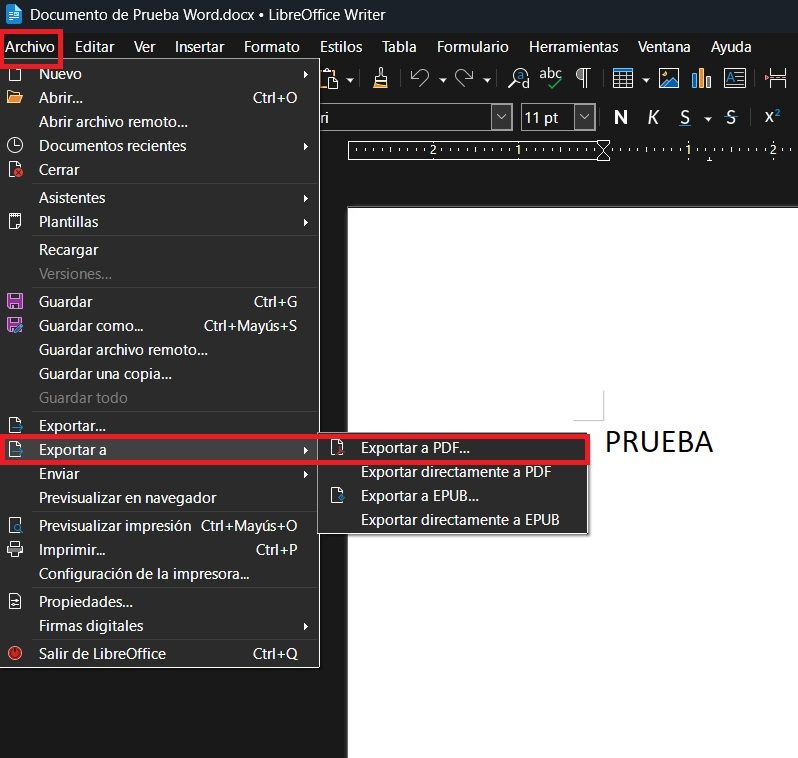This screenshot has height=758, width=798.
Task: Choose Exportar... menu entry
Action: click(159, 426)
